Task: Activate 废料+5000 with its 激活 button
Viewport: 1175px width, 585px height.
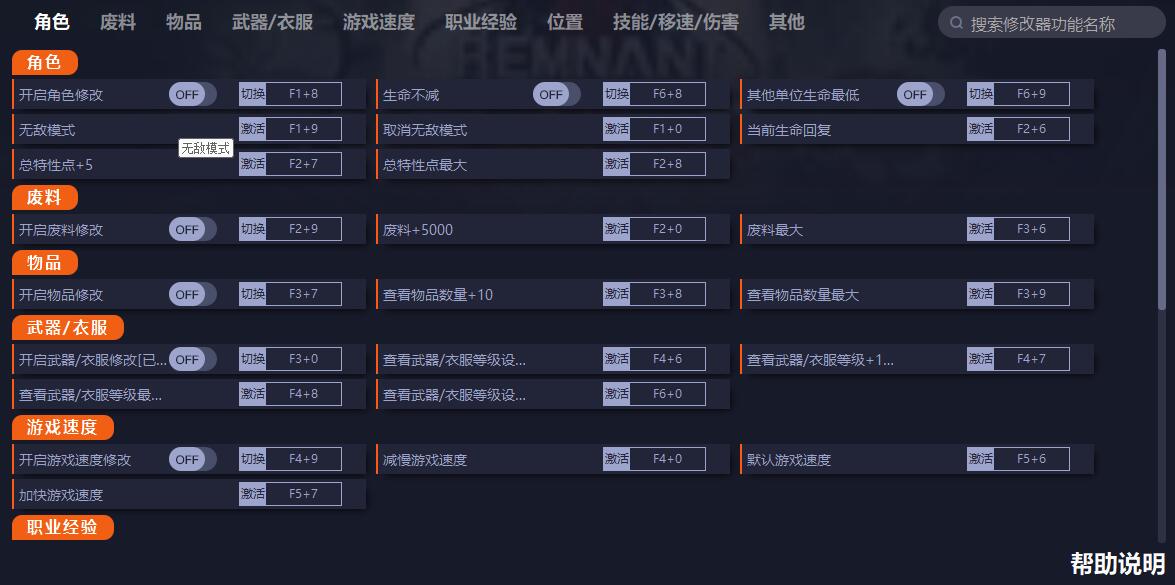Action: click(x=617, y=228)
